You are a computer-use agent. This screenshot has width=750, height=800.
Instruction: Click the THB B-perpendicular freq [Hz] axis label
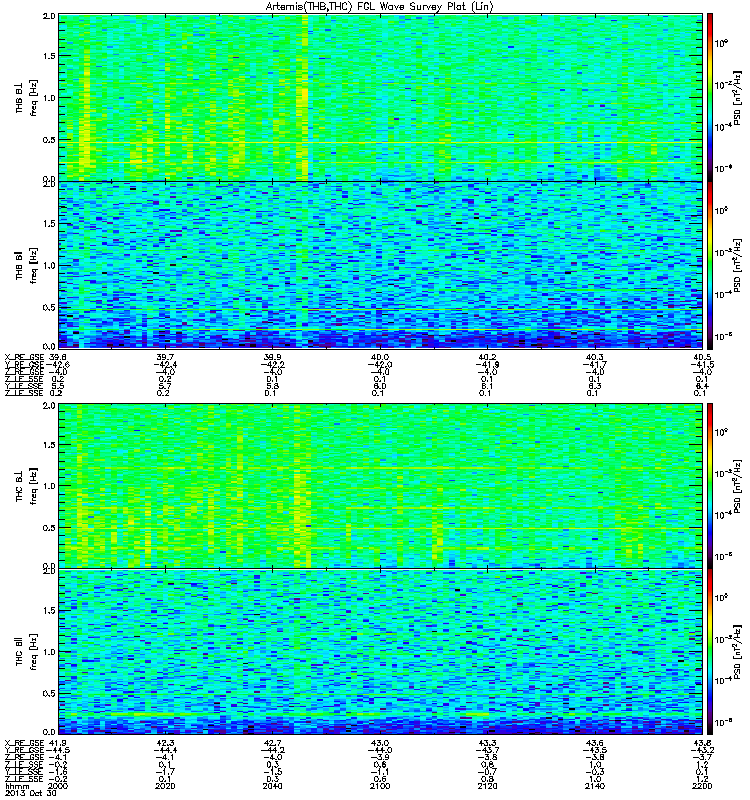tap(33, 97)
